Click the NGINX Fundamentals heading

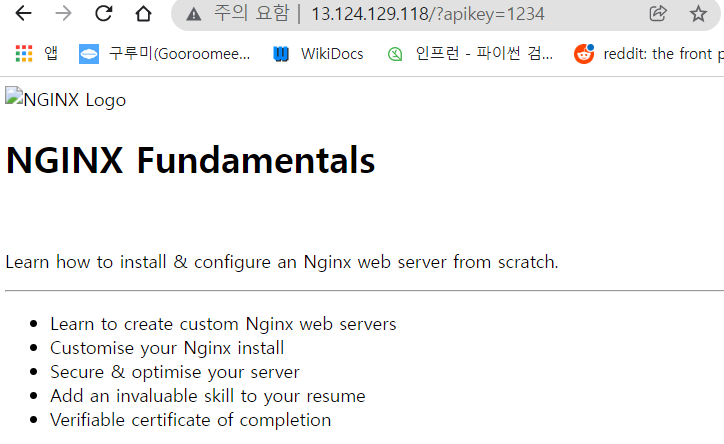[x=190, y=160]
